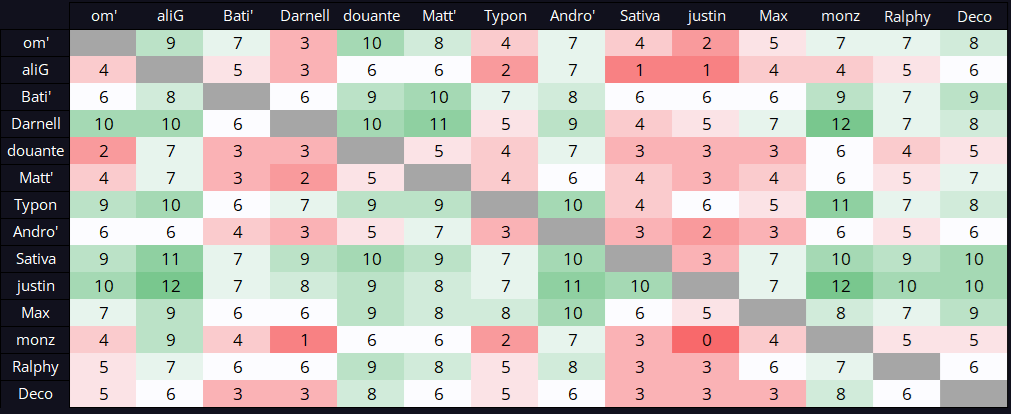
Task: Click the "douante" column header
Action: click(371, 17)
